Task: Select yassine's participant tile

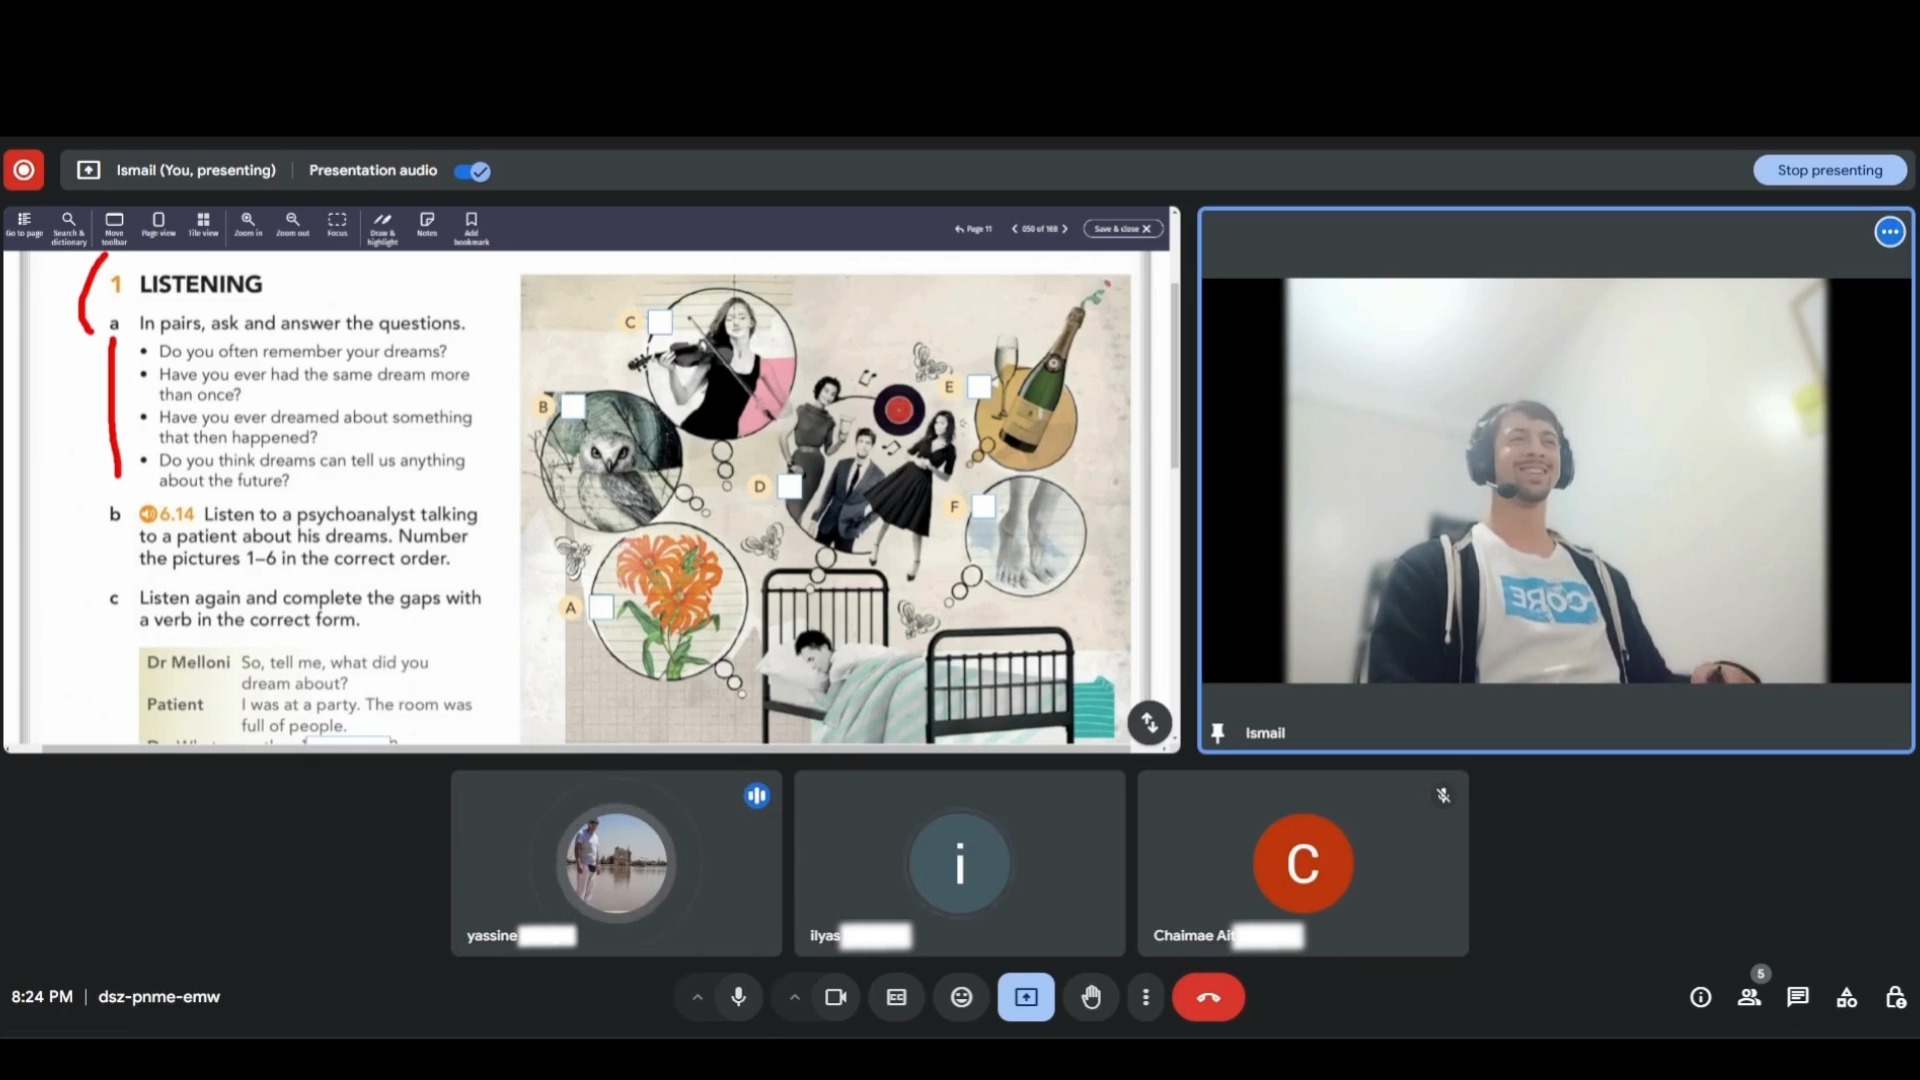Action: (616, 863)
